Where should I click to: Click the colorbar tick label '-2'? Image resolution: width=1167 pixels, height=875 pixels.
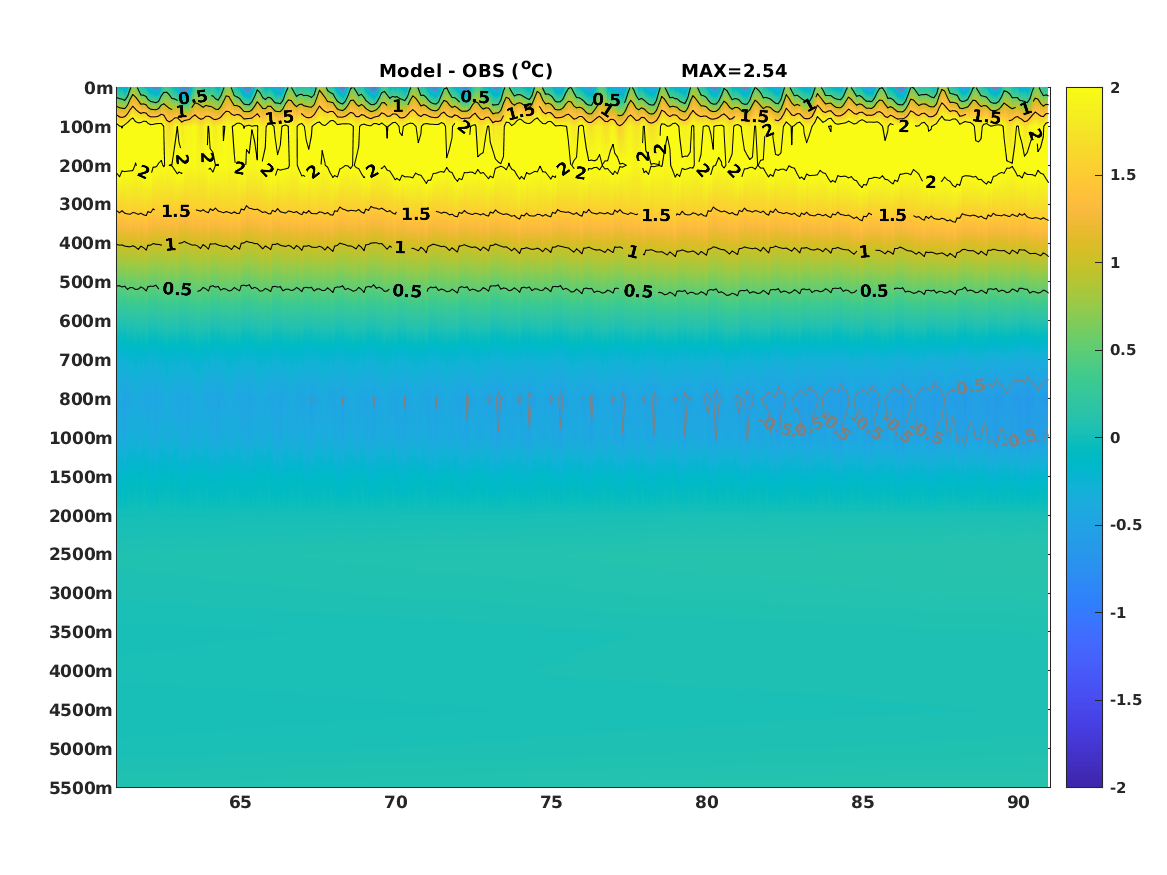click(1118, 787)
